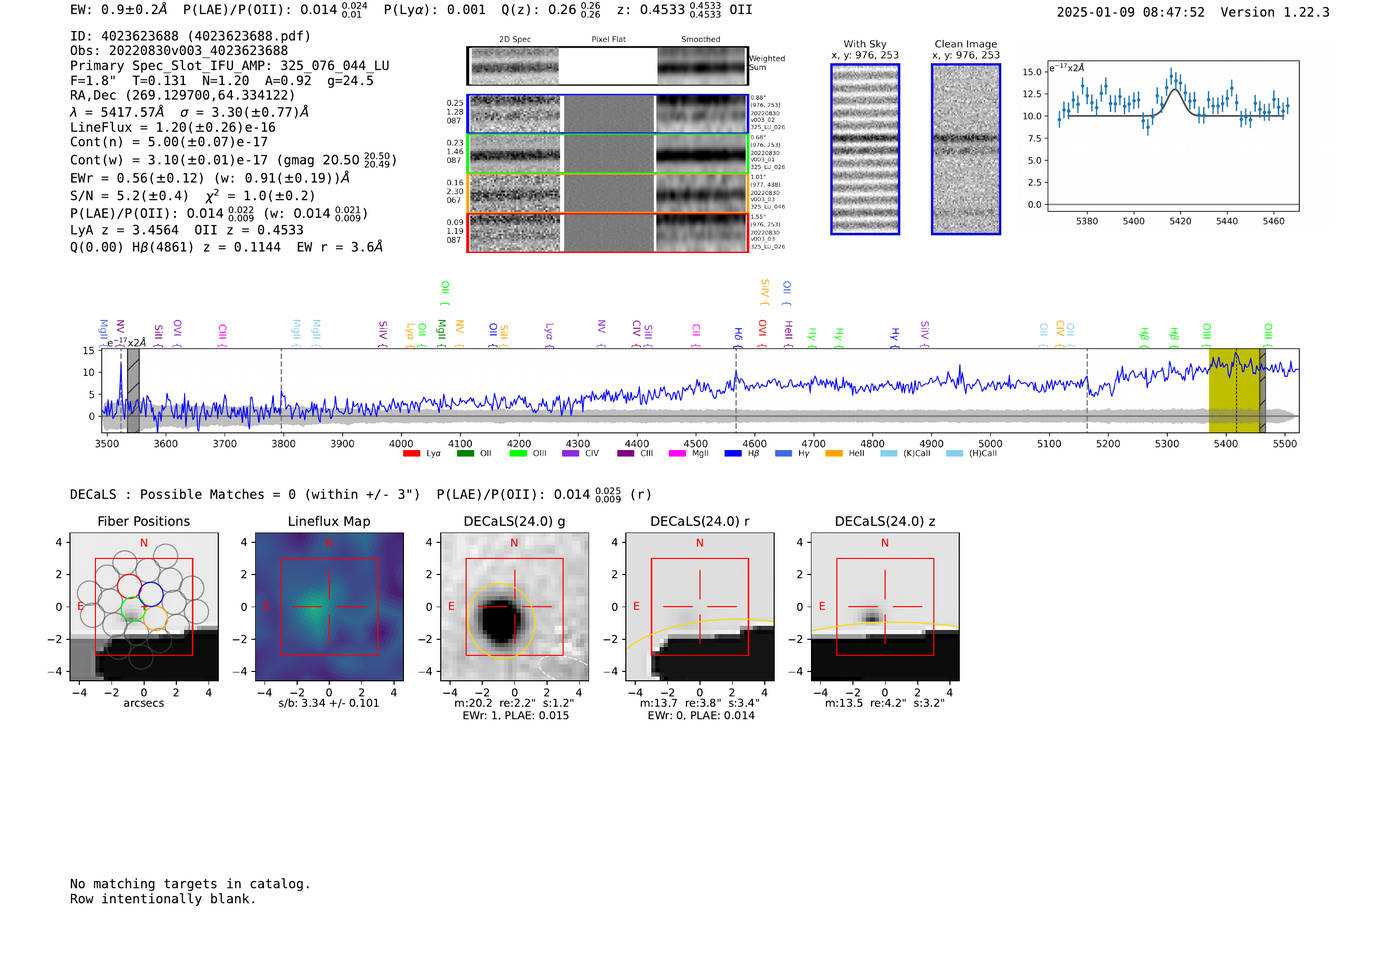Click the dashed vertical line at 3800 Å
The image size is (1400, 953).
click(x=282, y=391)
